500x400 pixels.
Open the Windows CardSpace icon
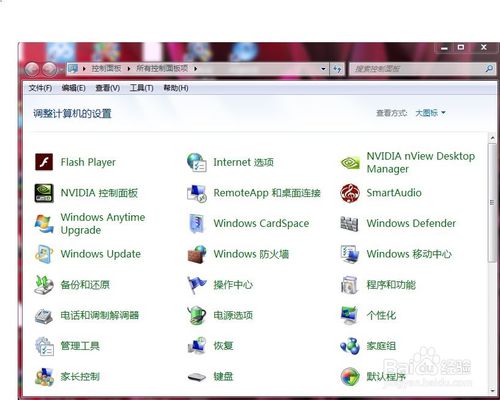[197, 224]
